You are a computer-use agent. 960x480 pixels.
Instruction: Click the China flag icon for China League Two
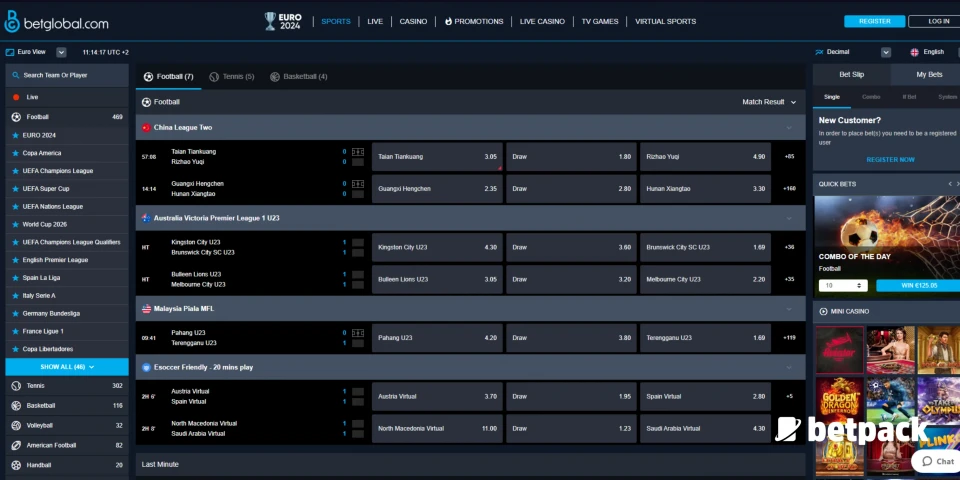(146, 128)
